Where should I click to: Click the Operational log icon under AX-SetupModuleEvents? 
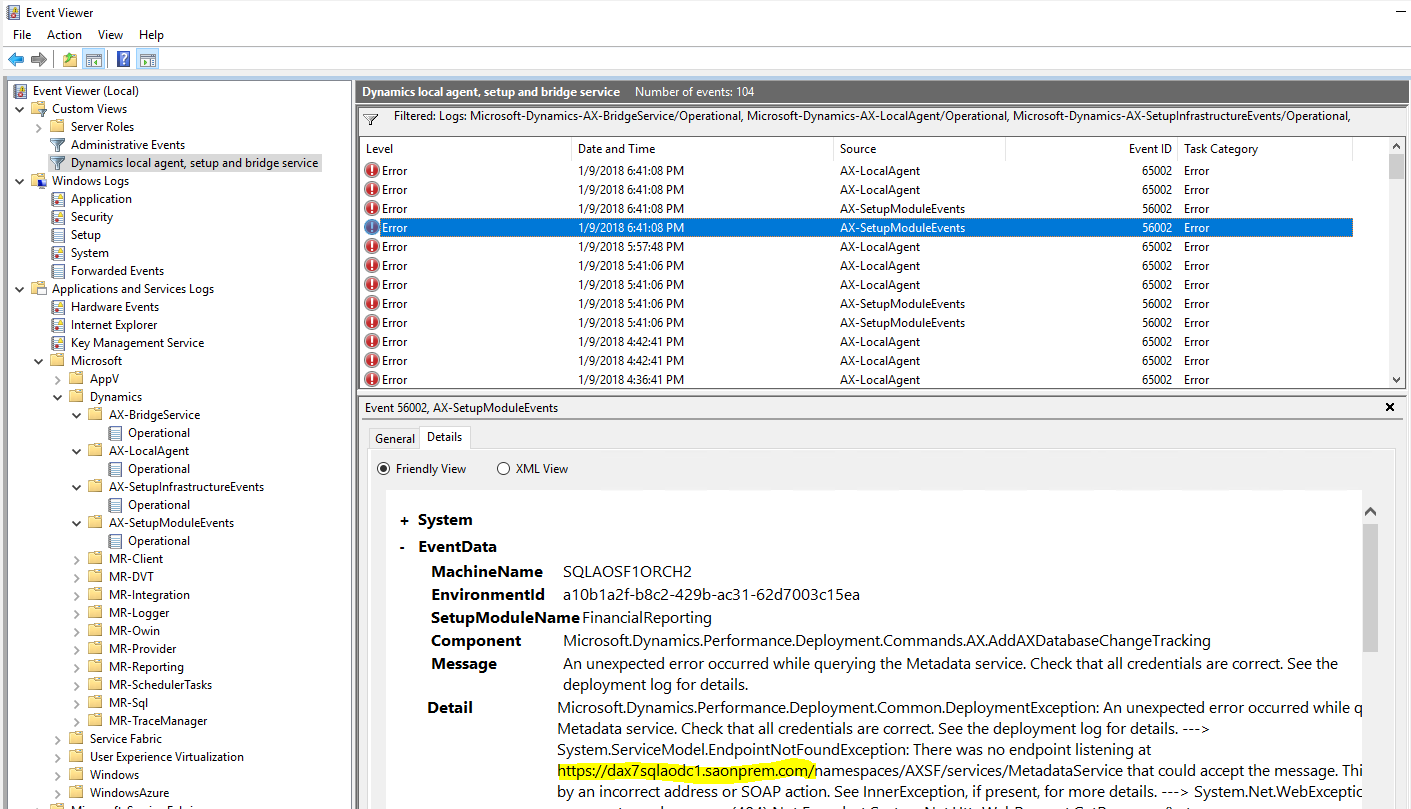coord(115,541)
